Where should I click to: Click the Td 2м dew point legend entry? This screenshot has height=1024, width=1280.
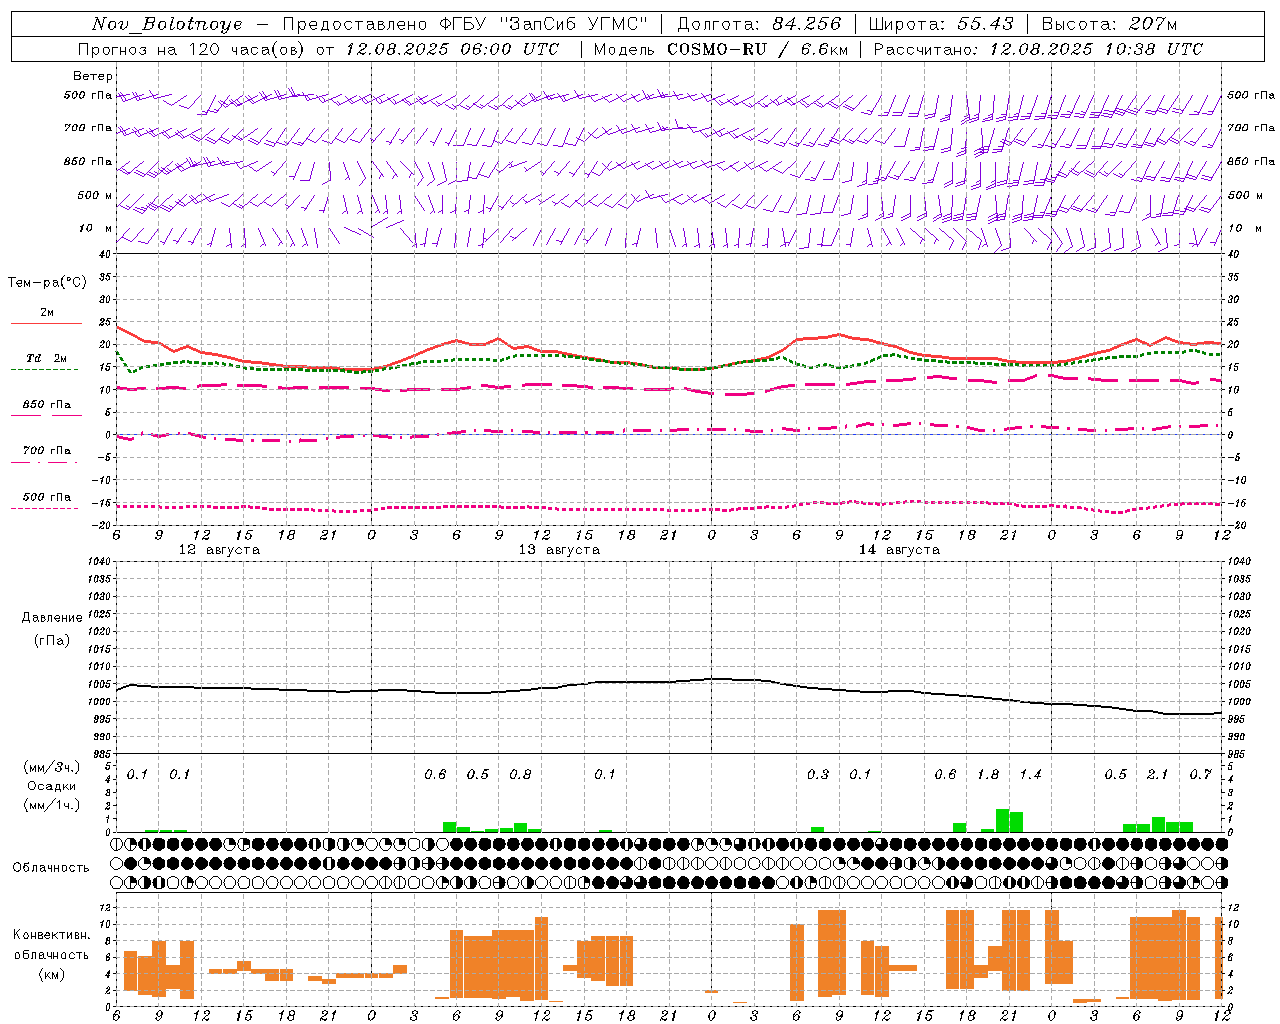click(x=47, y=358)
